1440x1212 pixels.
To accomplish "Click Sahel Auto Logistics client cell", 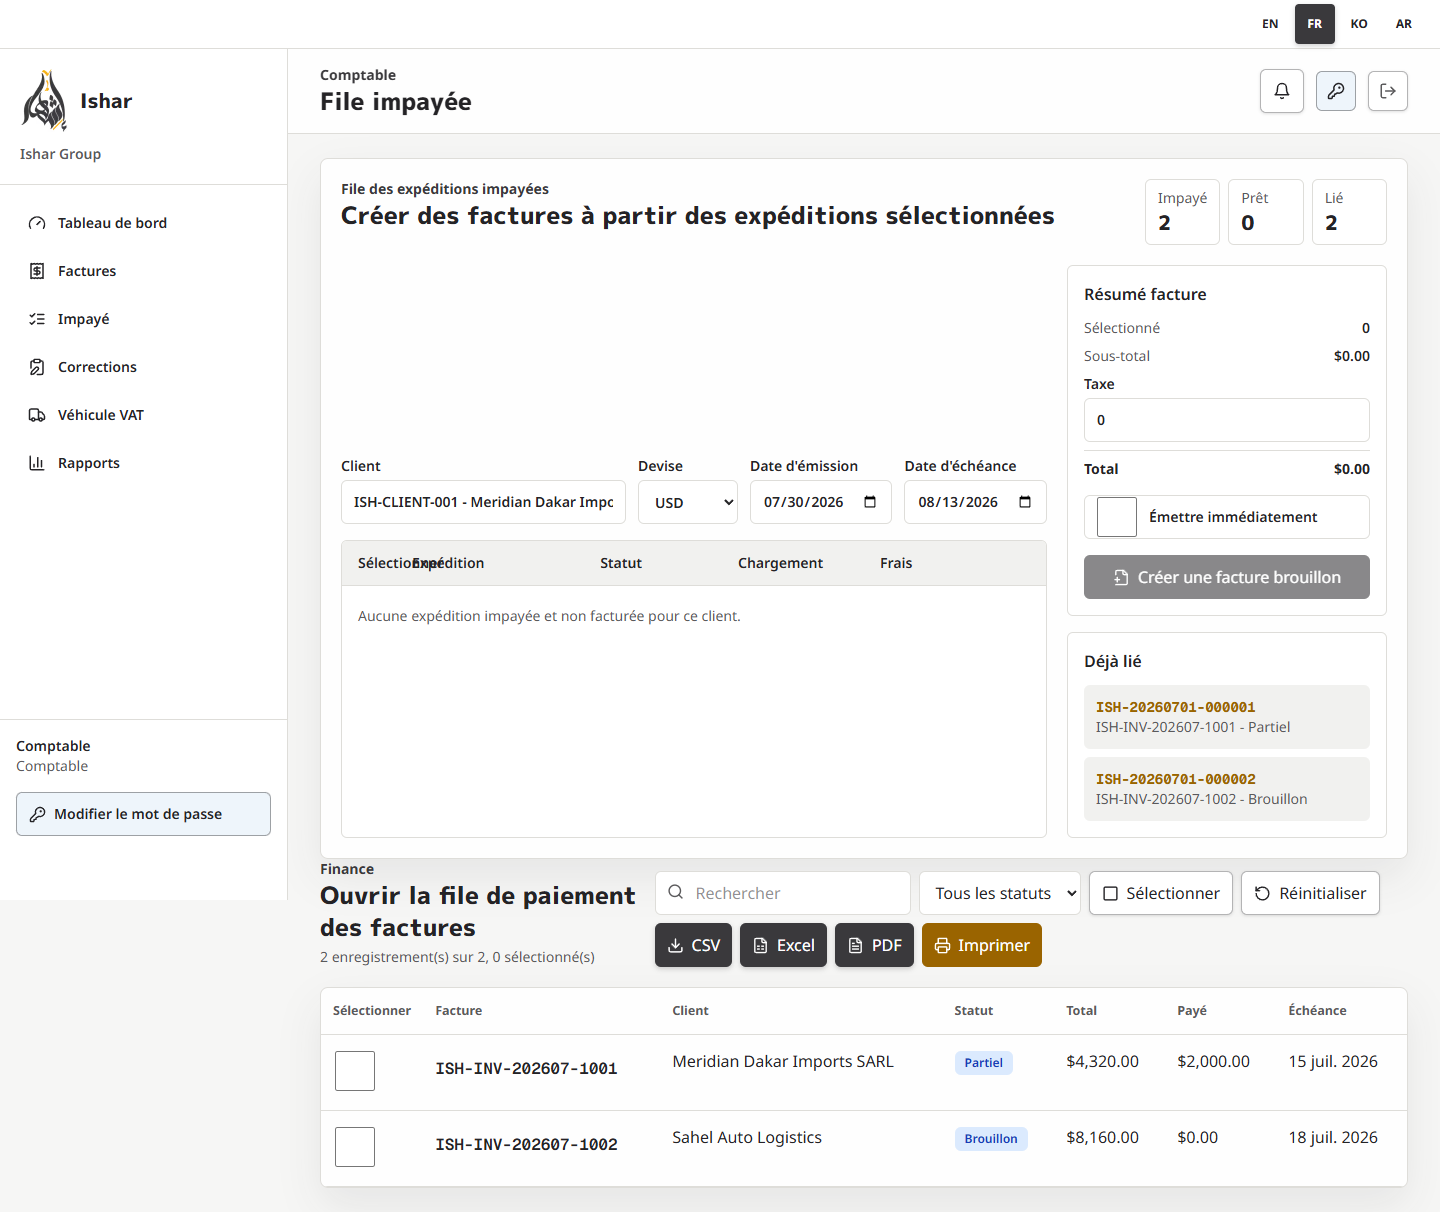I will pos(747,1138).
